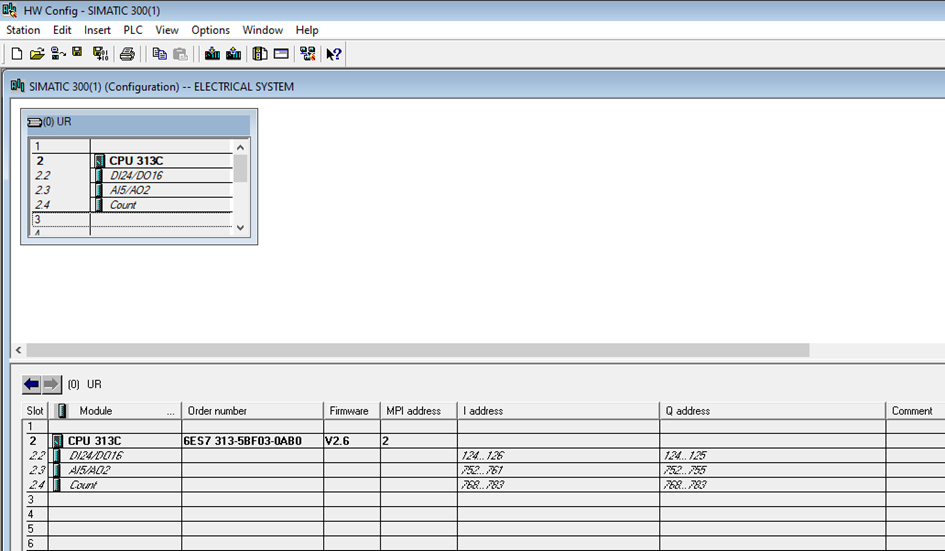945x551 pixels.
Task: Select the CPU 313C row in the rack
Action: 135,160
